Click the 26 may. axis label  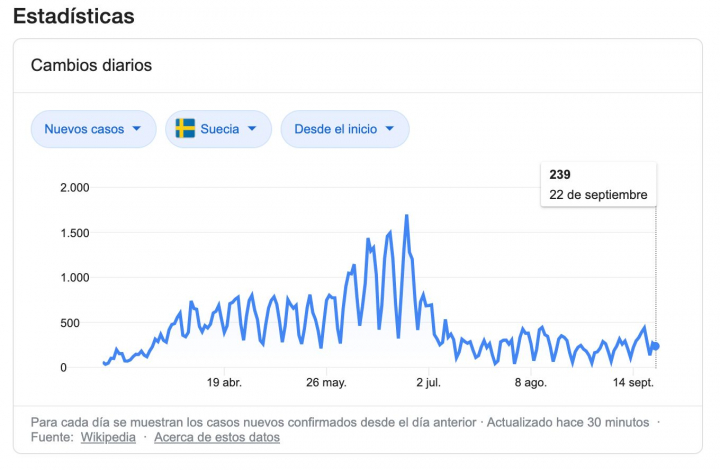(x=327, y=383)
